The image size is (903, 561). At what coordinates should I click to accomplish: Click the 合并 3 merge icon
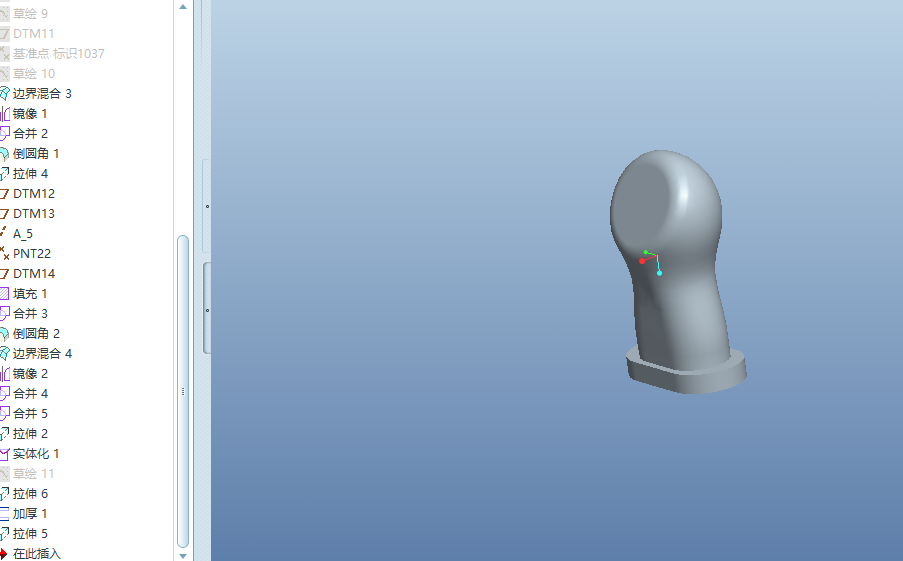[x=5, y=313]
